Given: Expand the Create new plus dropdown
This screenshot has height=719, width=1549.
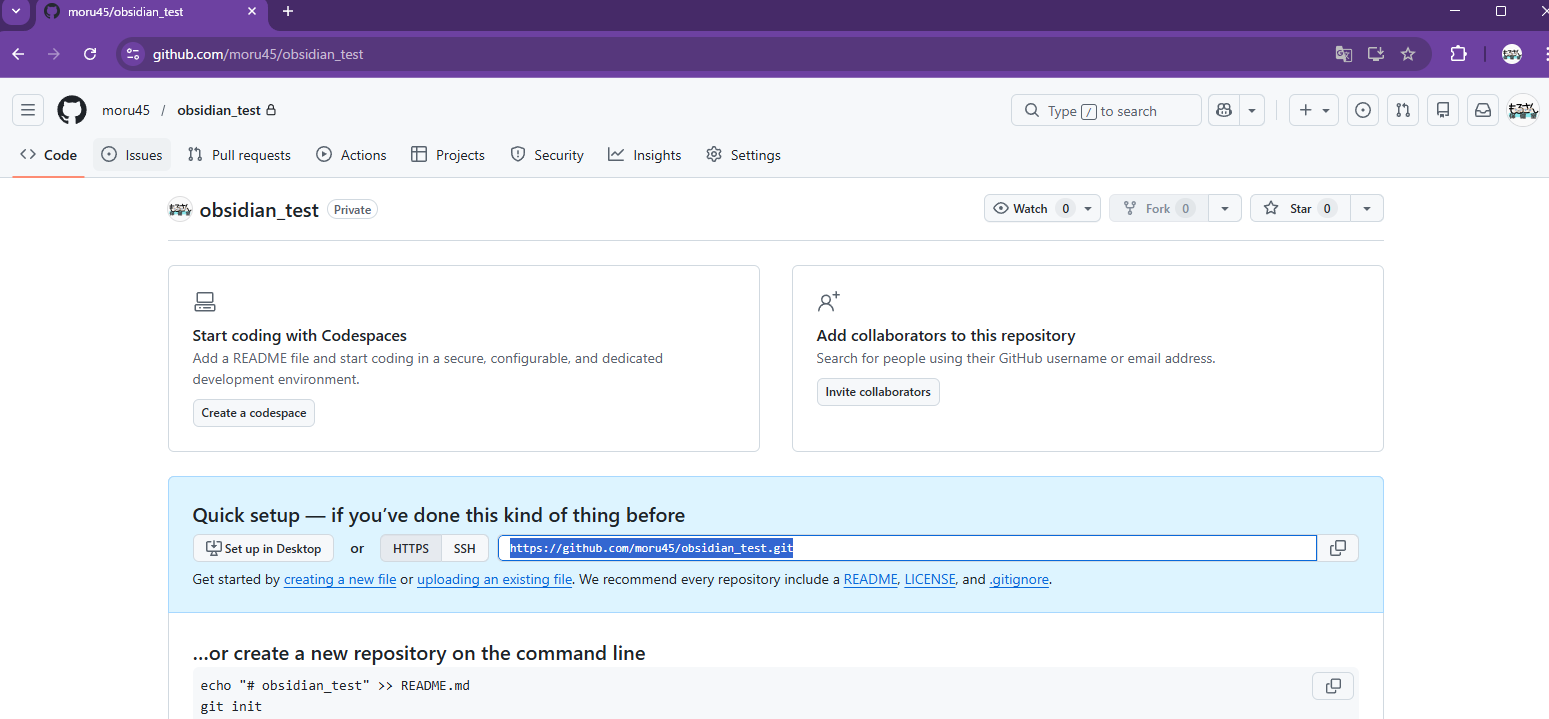Looking at the screenshot, I should 1314,111.
